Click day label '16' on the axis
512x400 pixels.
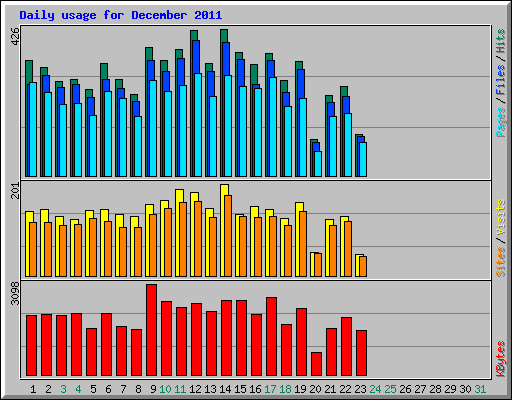click(255, 389)
